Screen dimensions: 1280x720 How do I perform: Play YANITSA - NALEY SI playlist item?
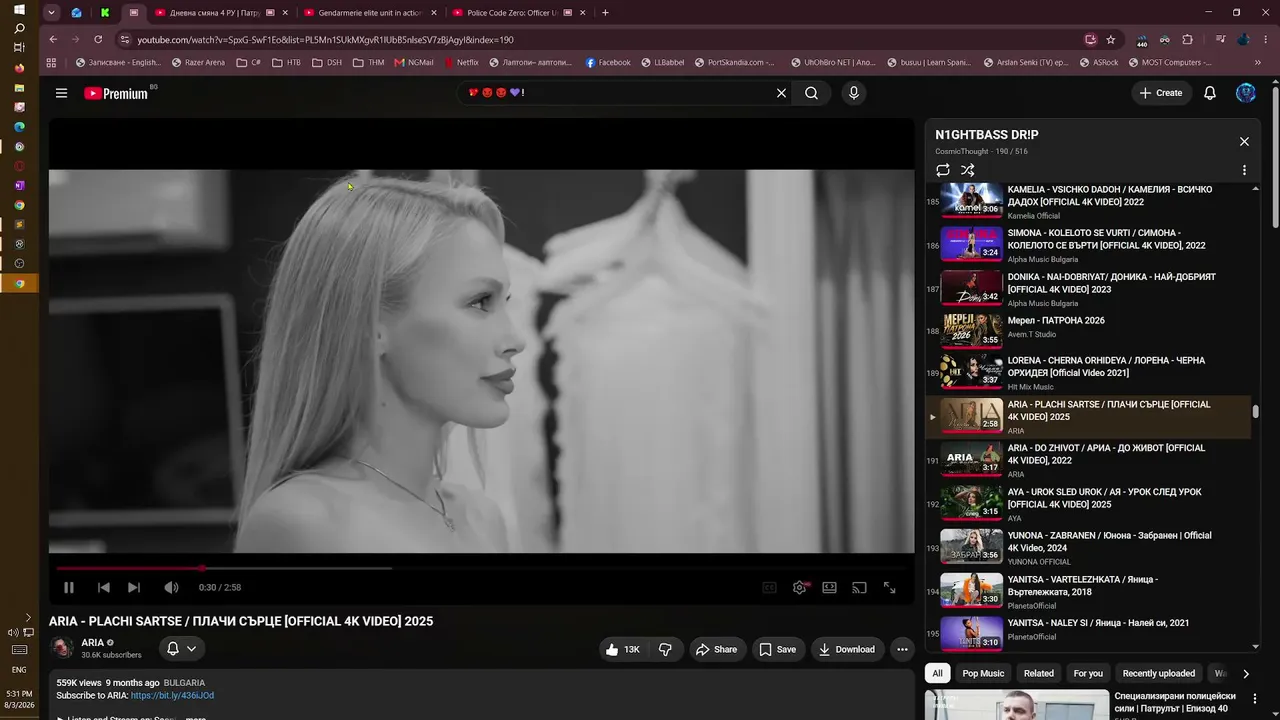click(1089, 632)
